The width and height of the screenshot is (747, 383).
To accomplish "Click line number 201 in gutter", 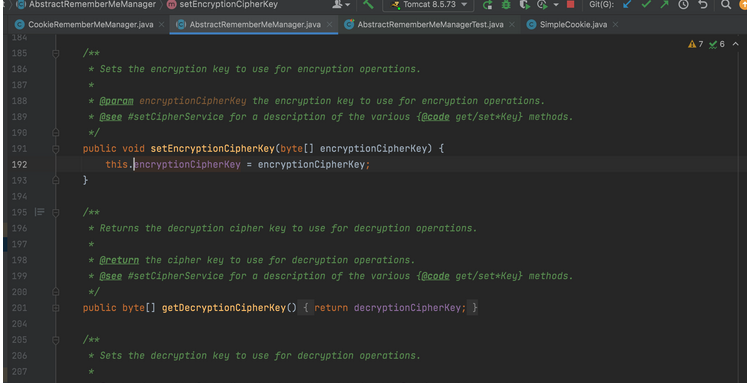I will point(19,308).
